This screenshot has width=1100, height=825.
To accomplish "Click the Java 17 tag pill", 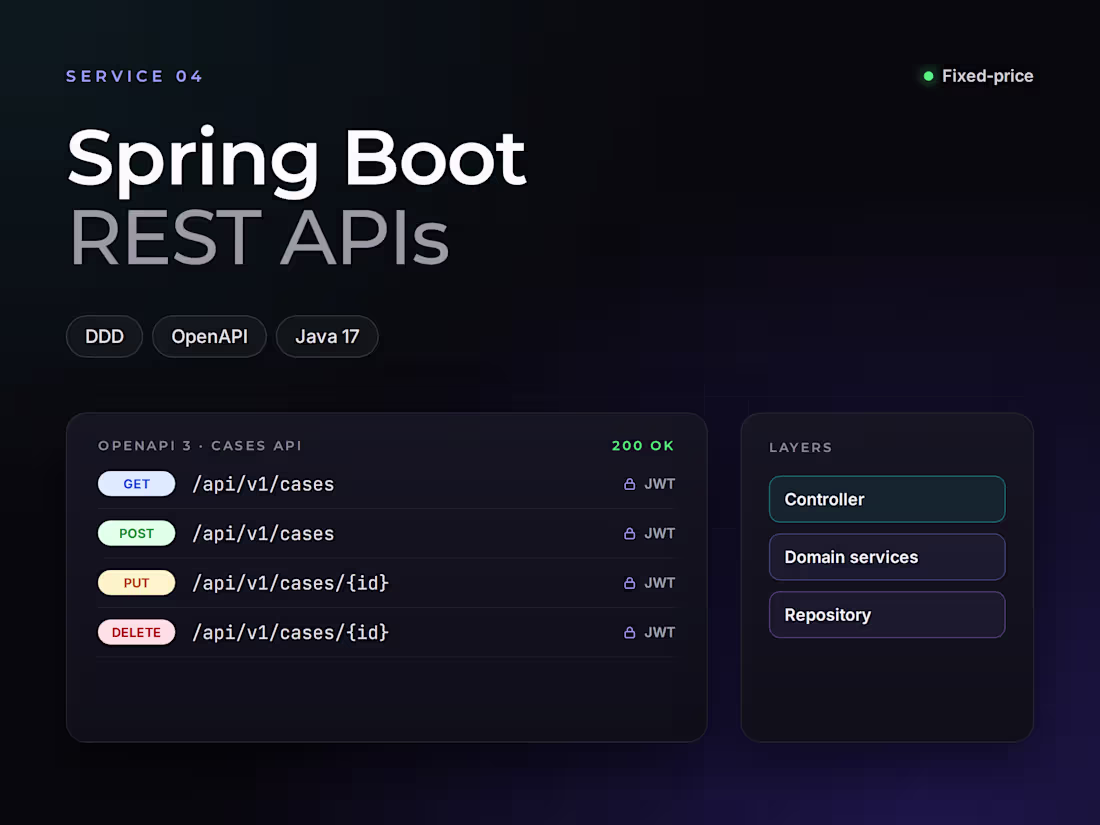I will point(327,337).
